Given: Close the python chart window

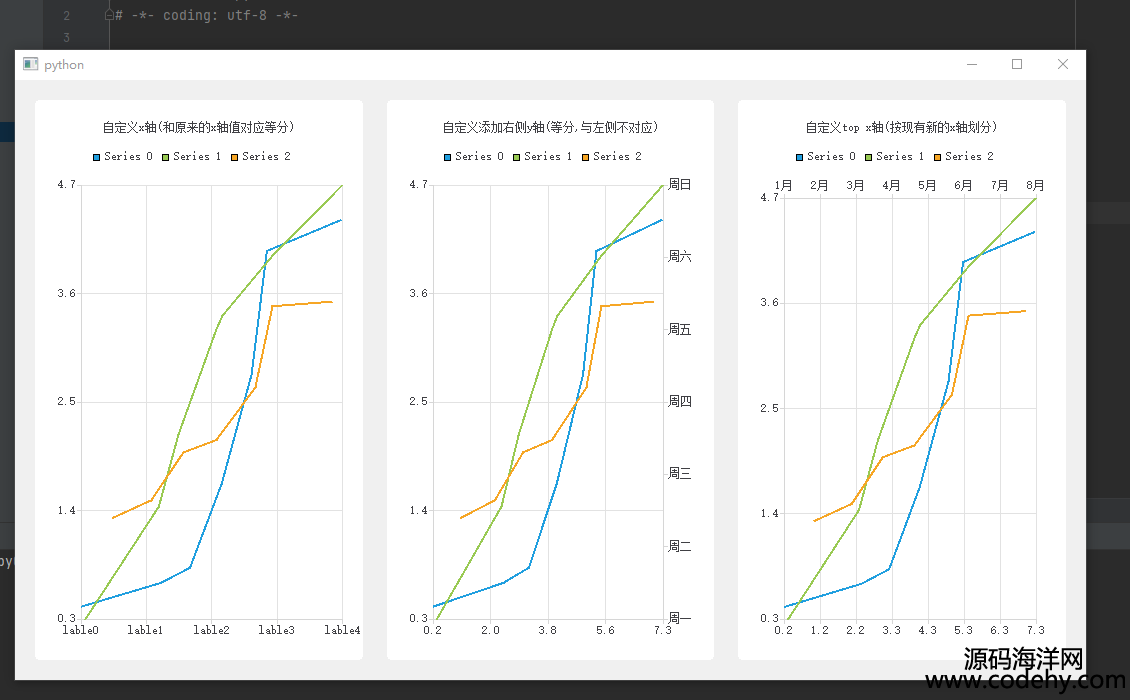Looking at the screenshot, I should [x=1063, y=64].
